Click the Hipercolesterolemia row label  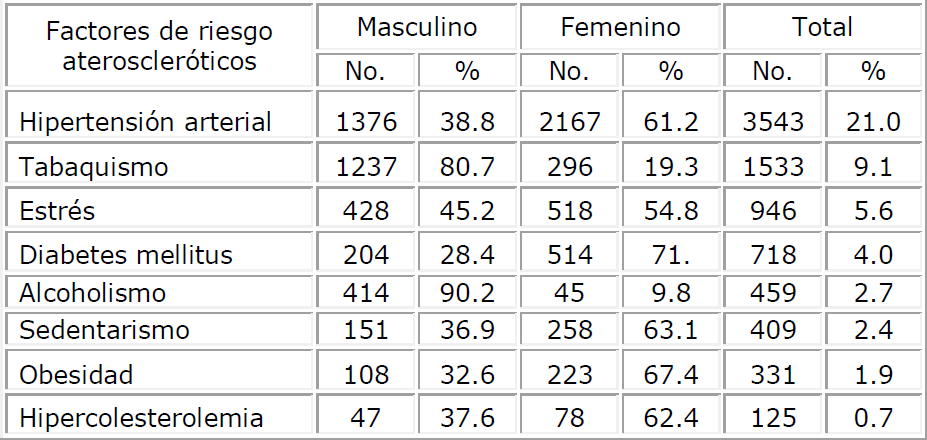coord(140,418)
